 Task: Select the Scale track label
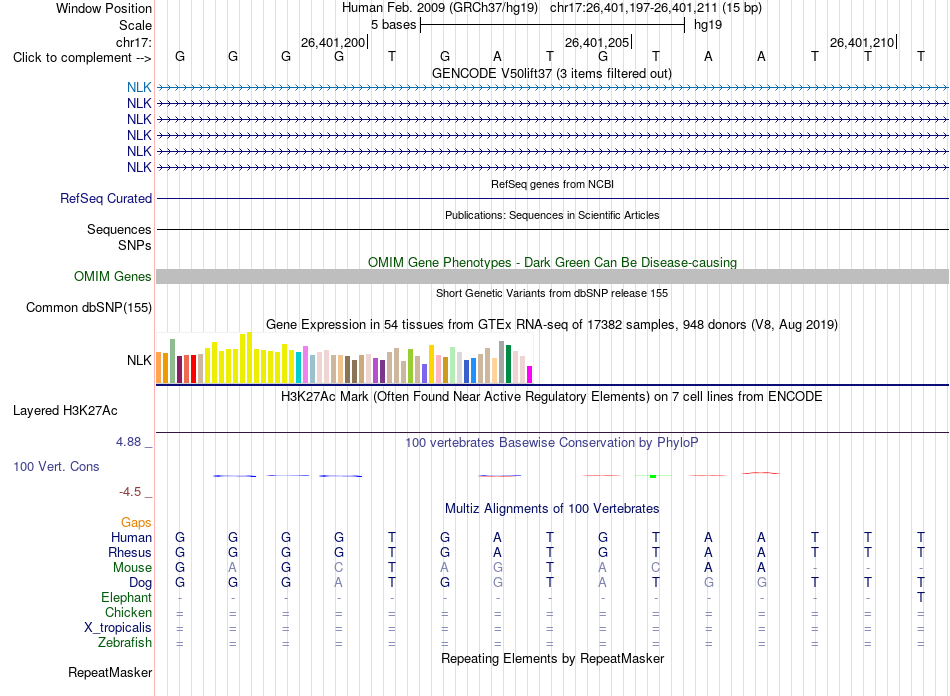coord(135,25)
